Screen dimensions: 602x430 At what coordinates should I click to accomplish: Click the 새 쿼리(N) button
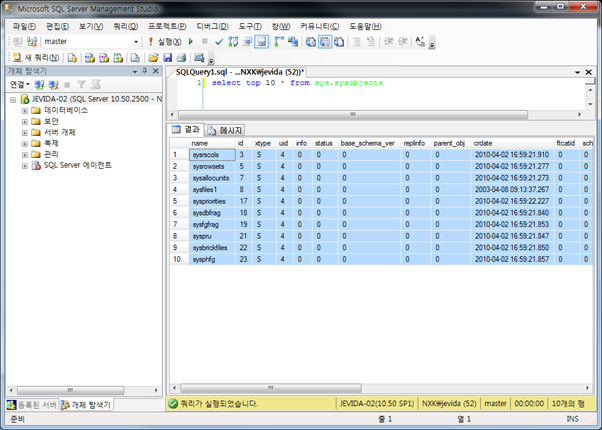(36, 58)
